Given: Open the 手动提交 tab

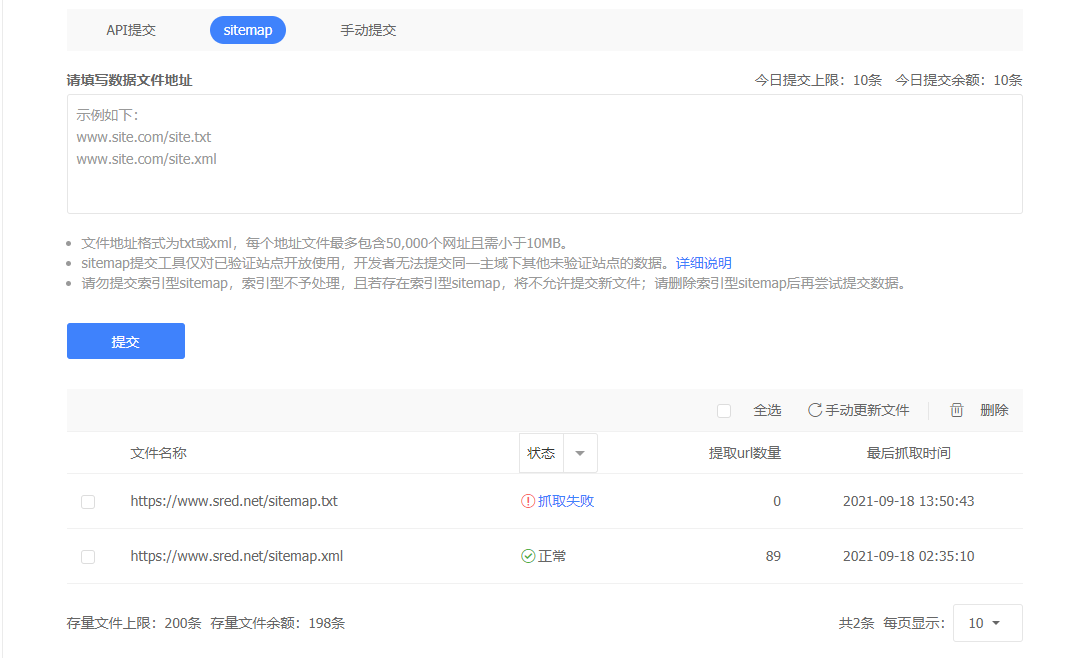Looking at the screenshot, I should point(368,30).
